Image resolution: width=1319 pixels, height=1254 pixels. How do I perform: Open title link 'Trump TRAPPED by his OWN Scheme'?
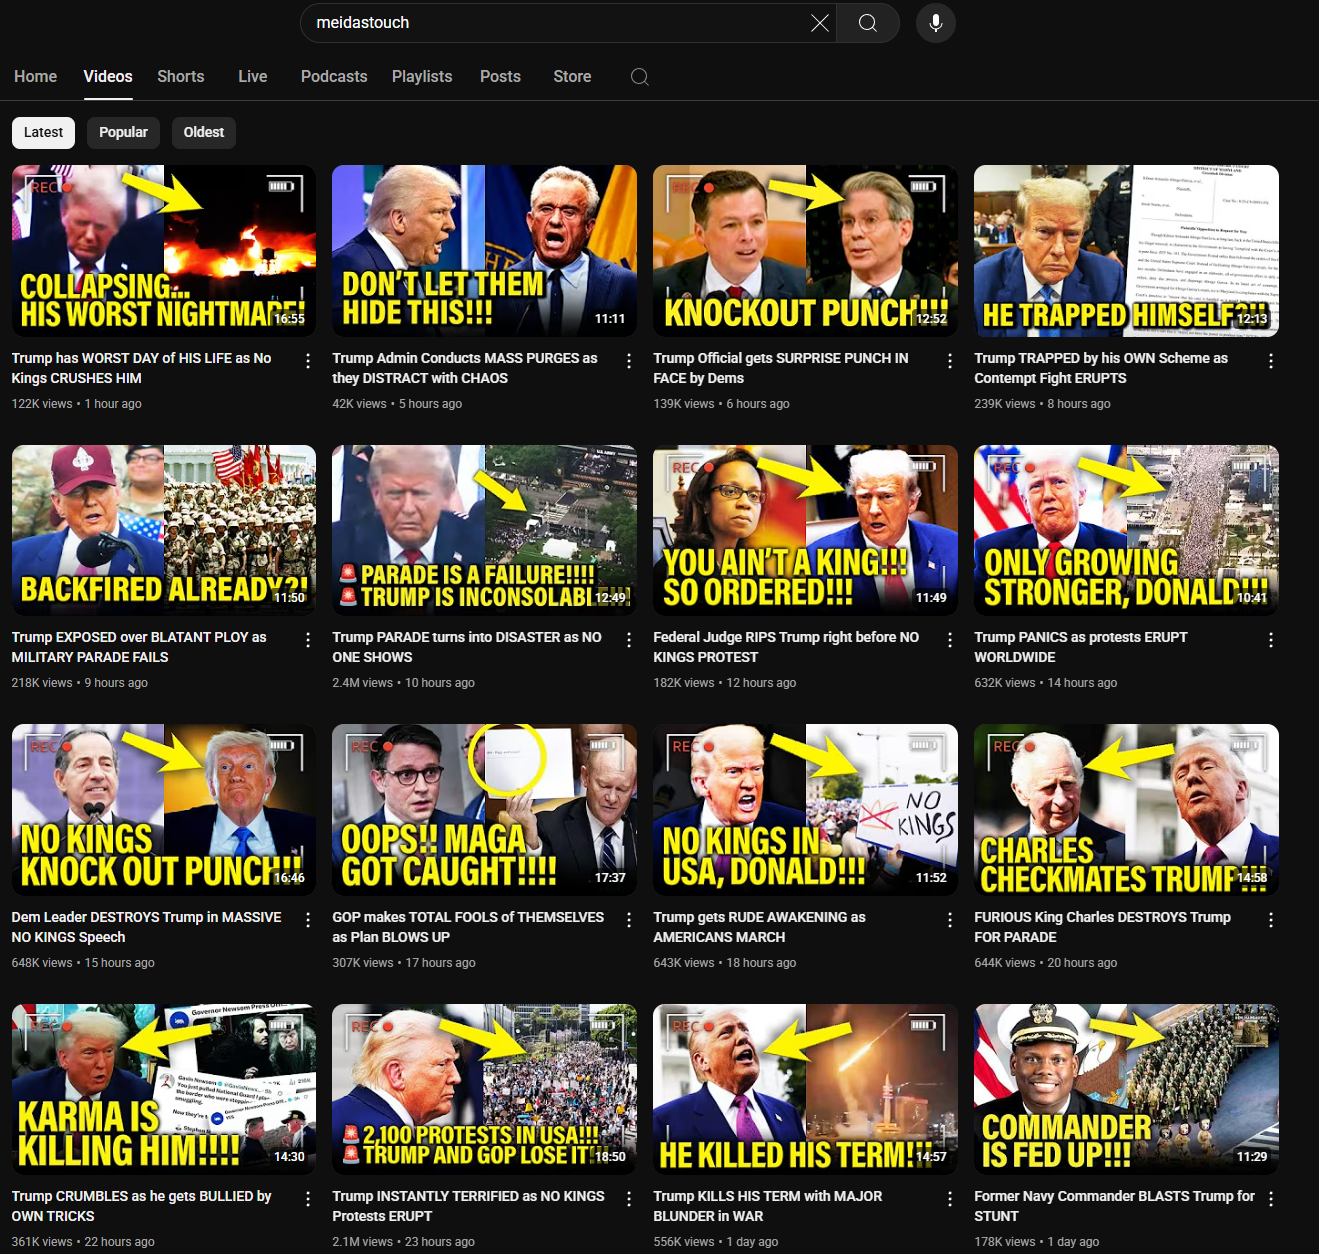(x=1101, y=368)
